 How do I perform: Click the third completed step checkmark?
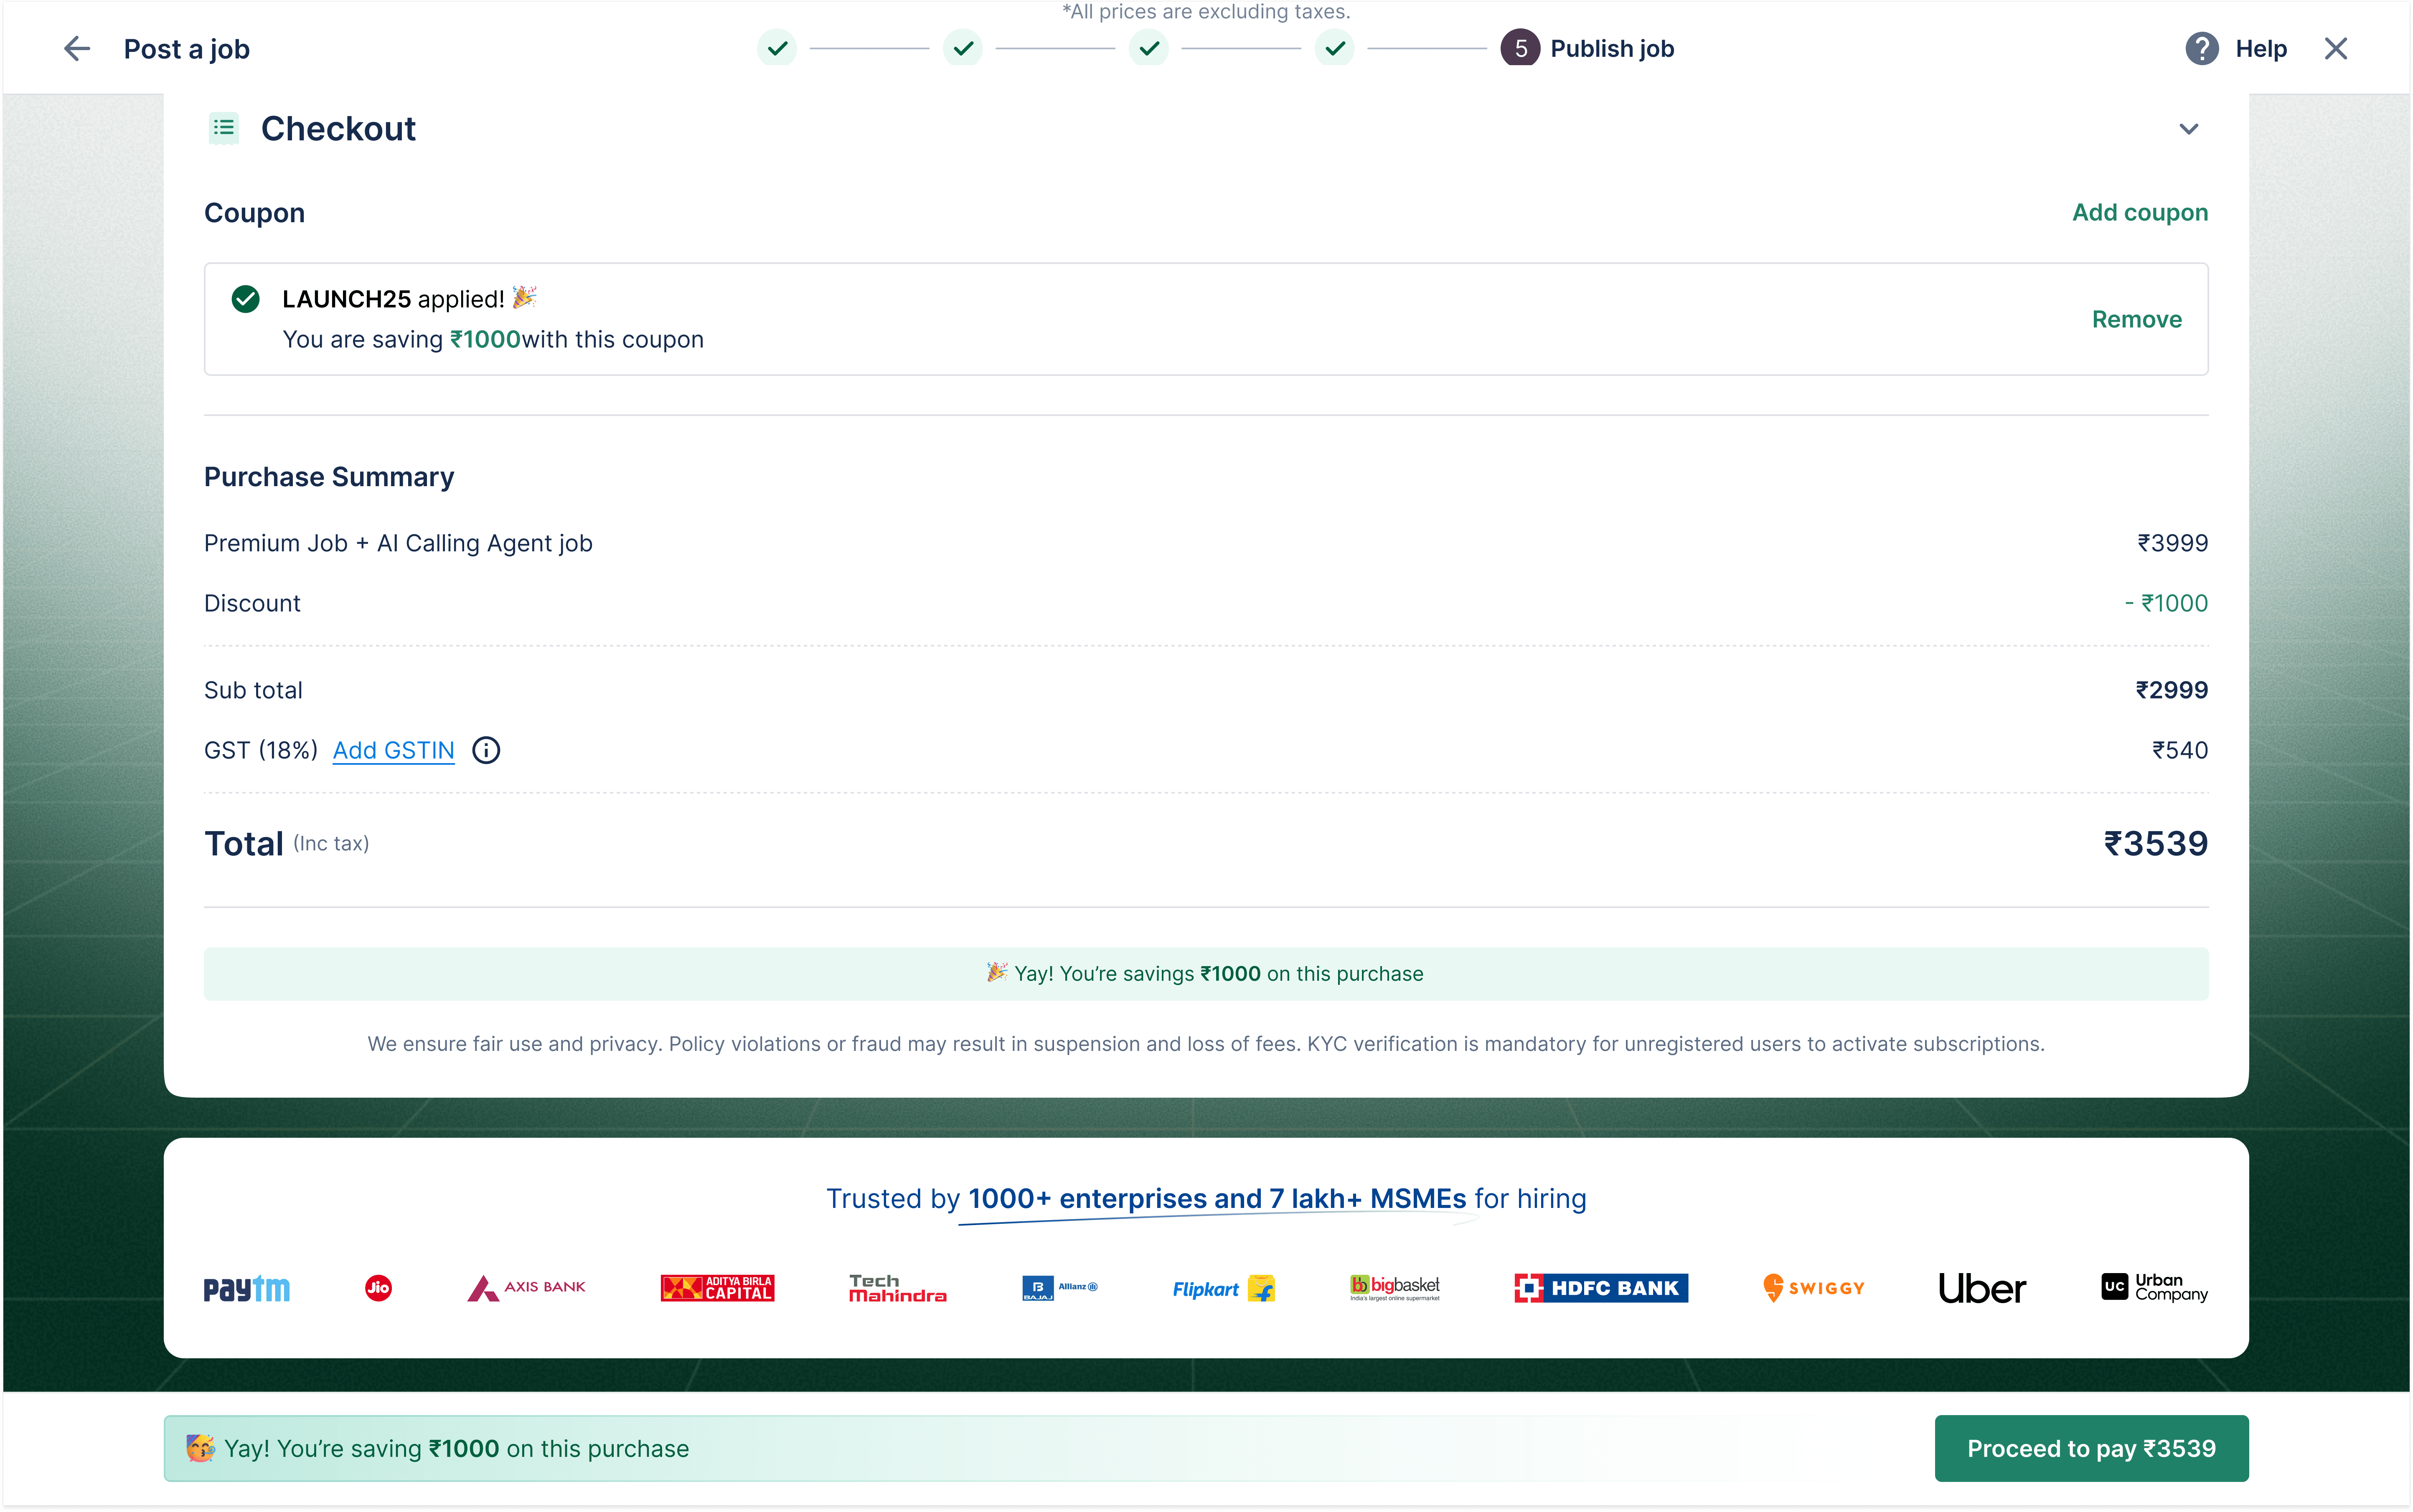[1149, 48]
